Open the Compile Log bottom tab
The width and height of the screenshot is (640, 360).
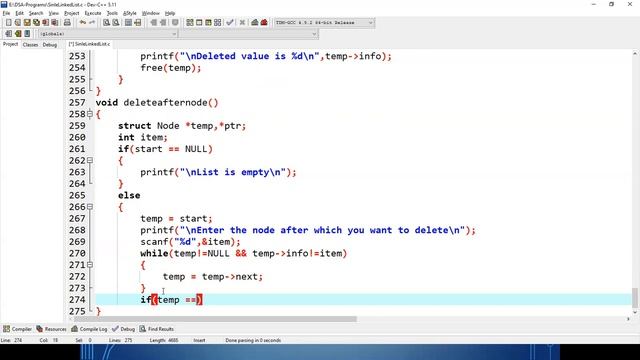pos(89,329)
